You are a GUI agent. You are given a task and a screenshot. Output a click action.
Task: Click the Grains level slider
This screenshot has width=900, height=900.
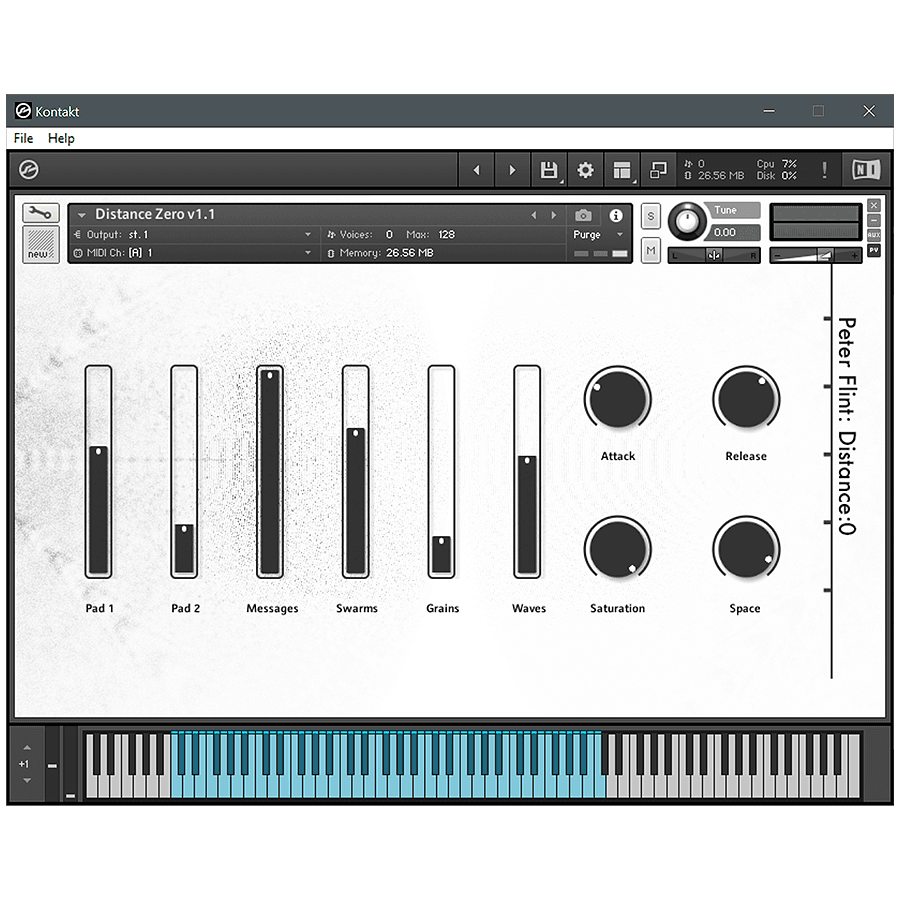coord(441,471)
